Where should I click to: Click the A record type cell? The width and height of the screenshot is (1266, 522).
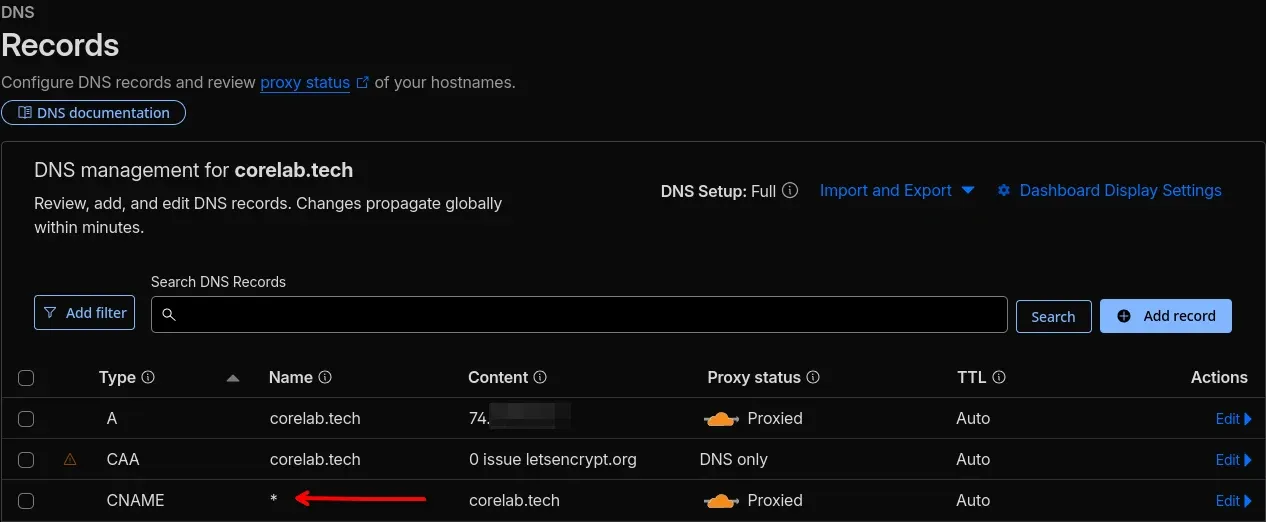(112, 419)
